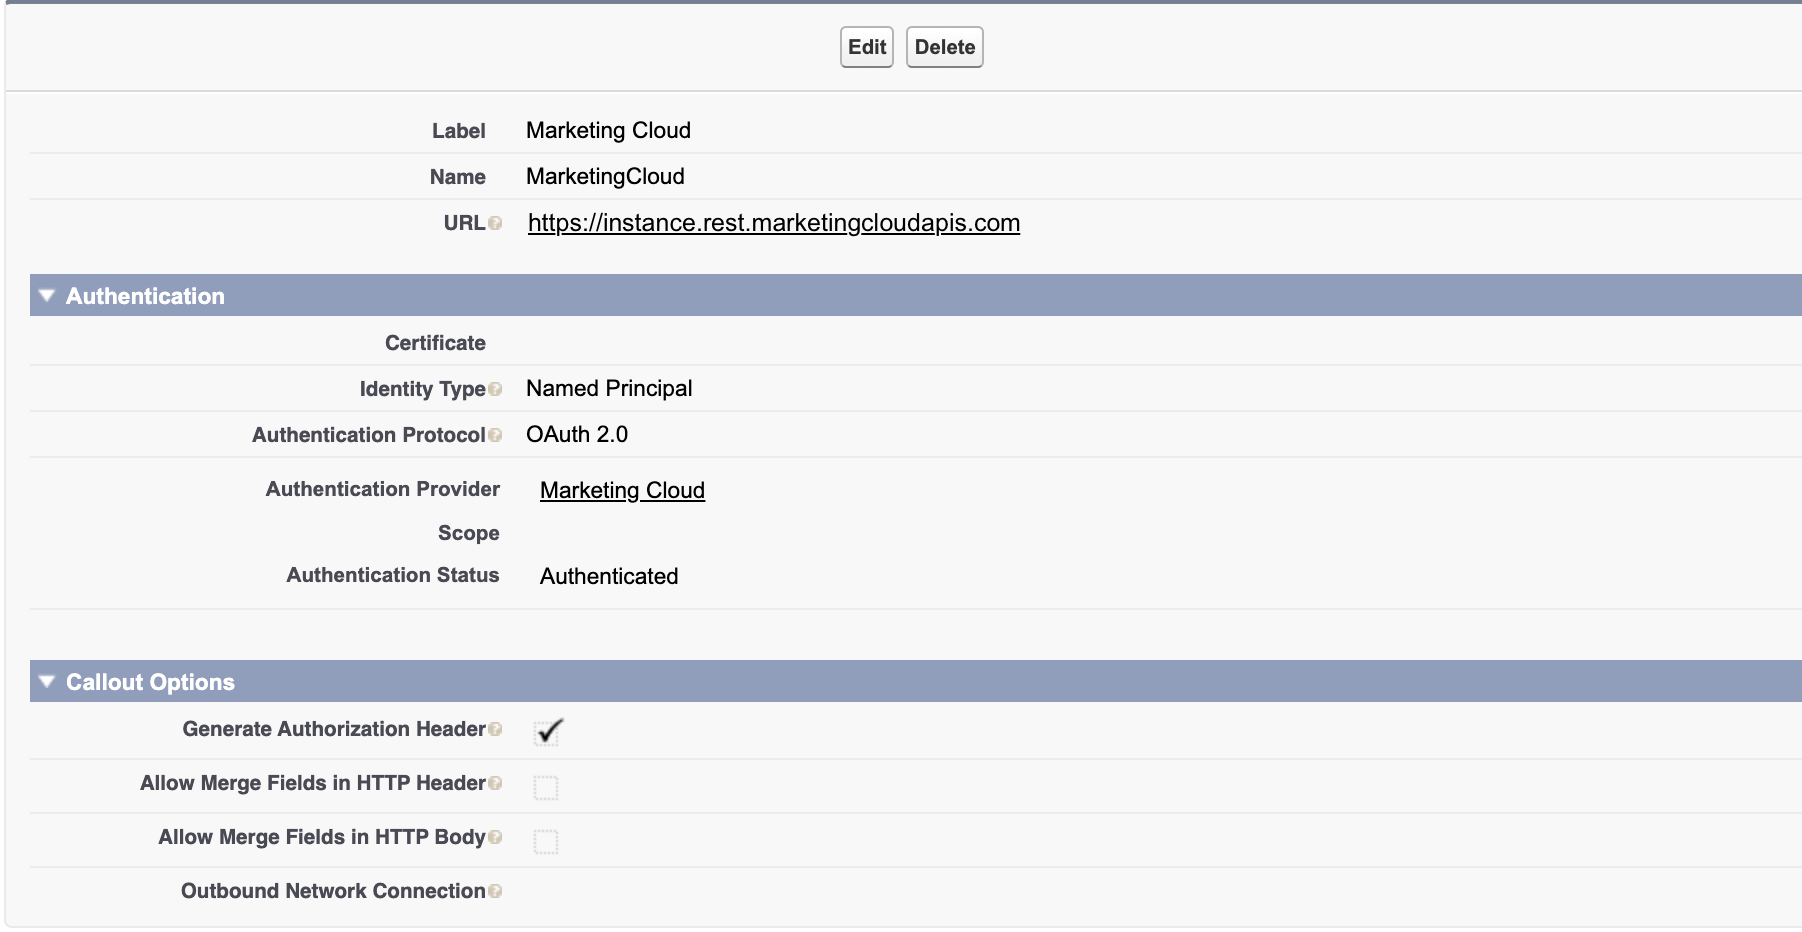This screenshot has width=1802, height=932.
Task: Click the Delete button
Action: pos(944,47)
